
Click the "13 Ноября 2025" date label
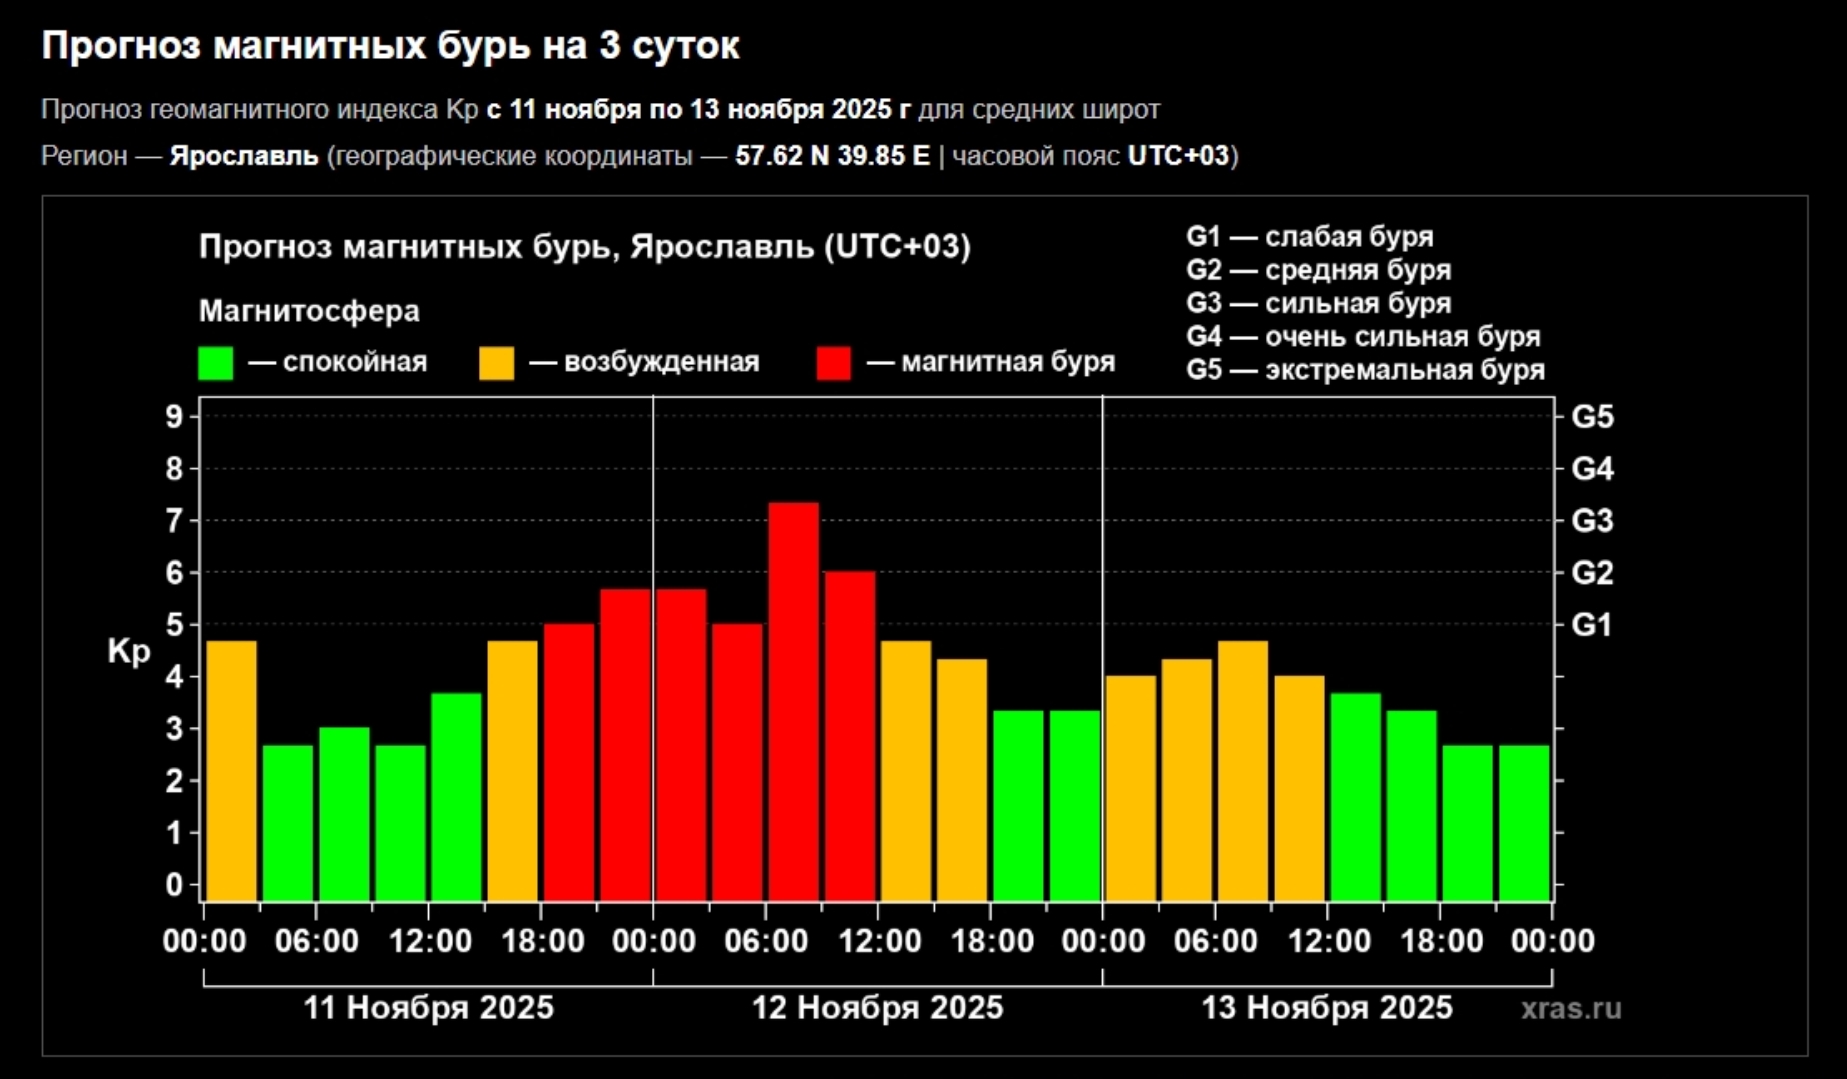click(x=1326, y=1007)
